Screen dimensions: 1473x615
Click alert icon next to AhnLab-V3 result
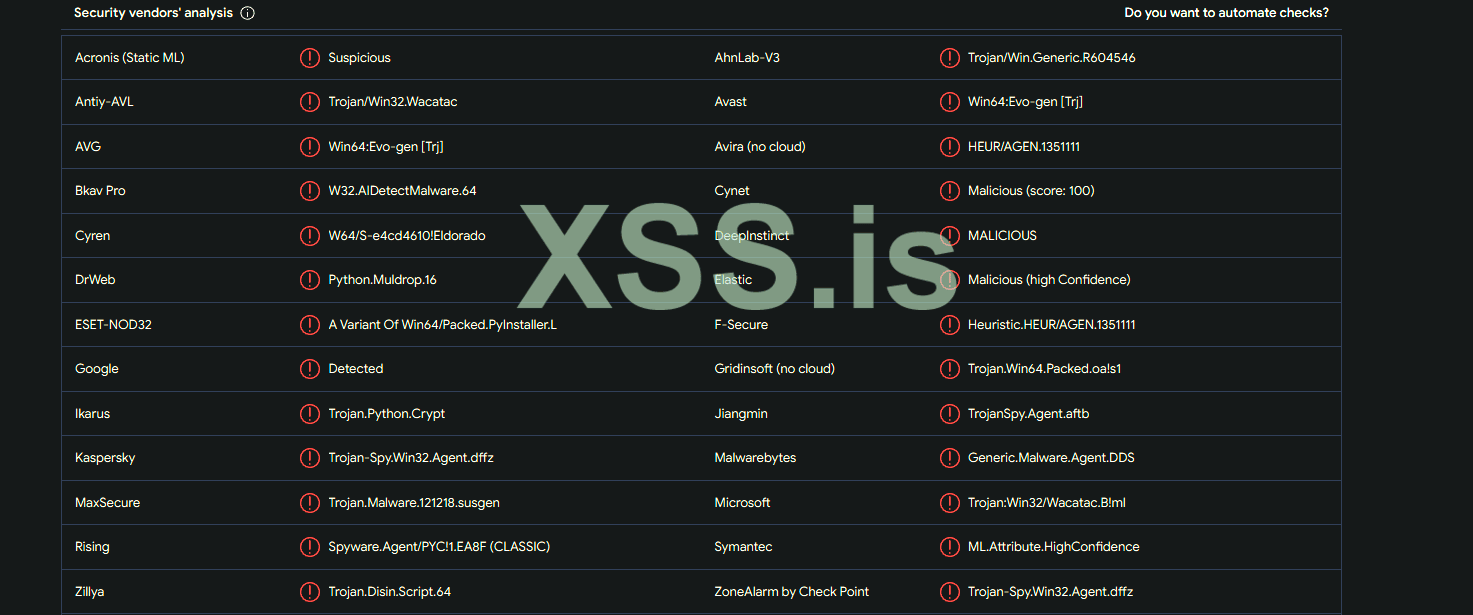[x=950, y=58]
